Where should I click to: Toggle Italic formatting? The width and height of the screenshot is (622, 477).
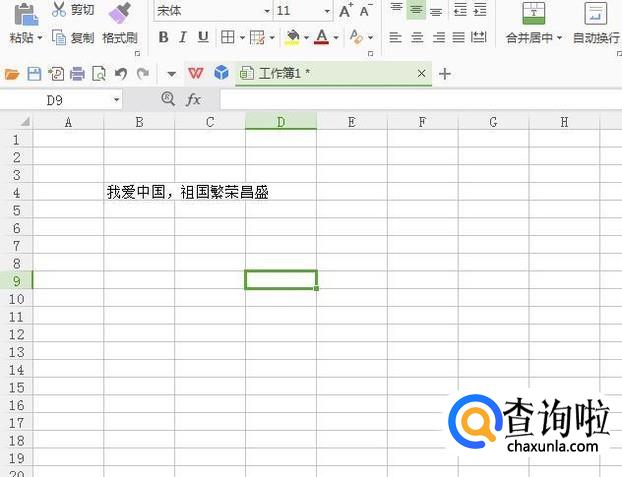coord(183,37)
